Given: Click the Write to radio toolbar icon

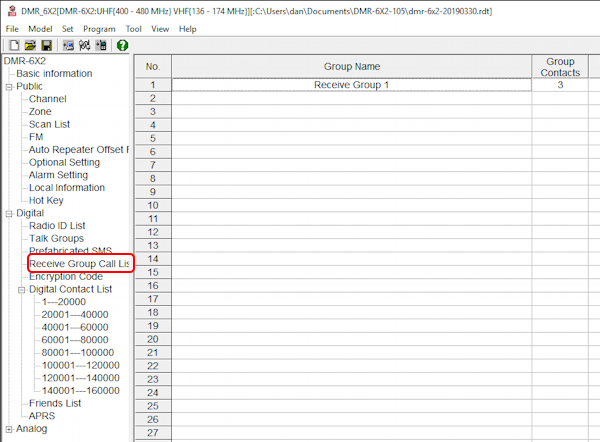Looking at the screenshot, I should click(101, 45).
